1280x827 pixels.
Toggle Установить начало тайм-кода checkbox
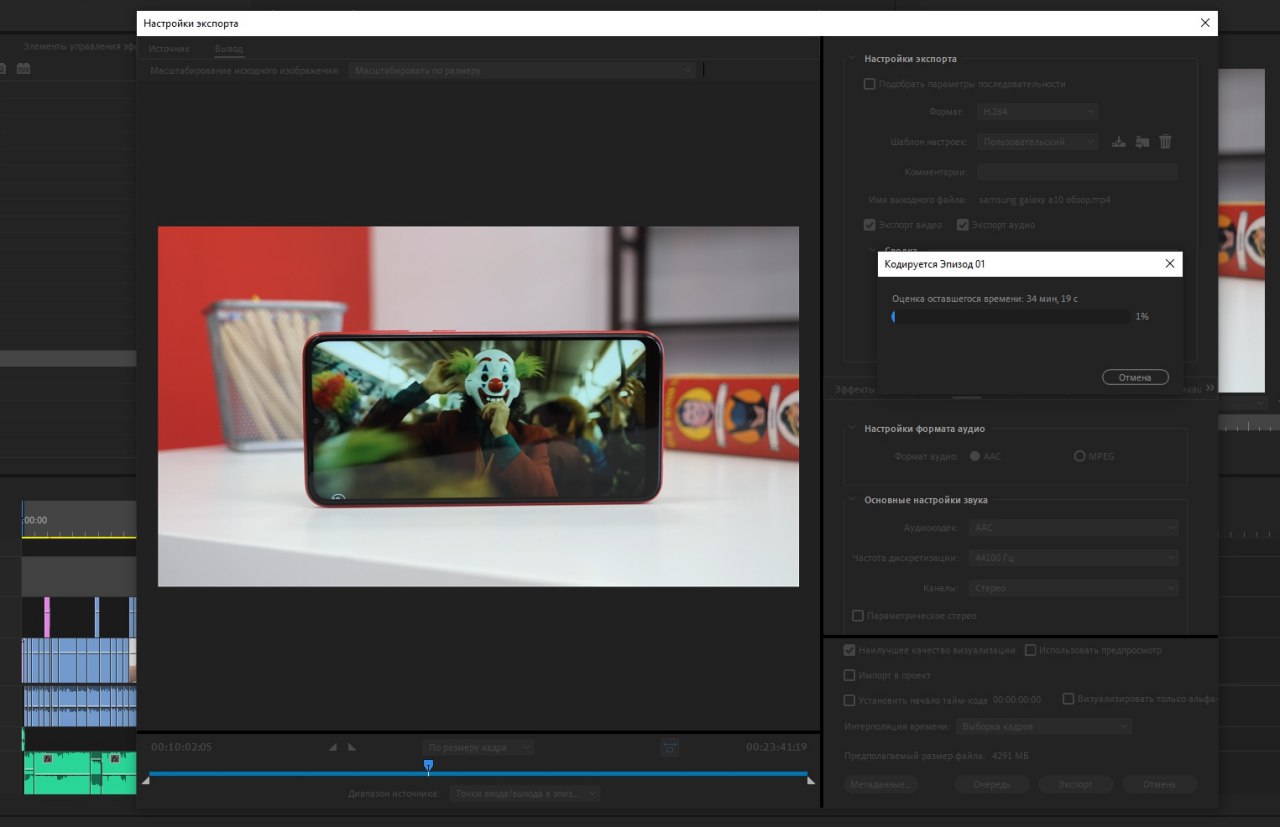(x=849, y=700)
